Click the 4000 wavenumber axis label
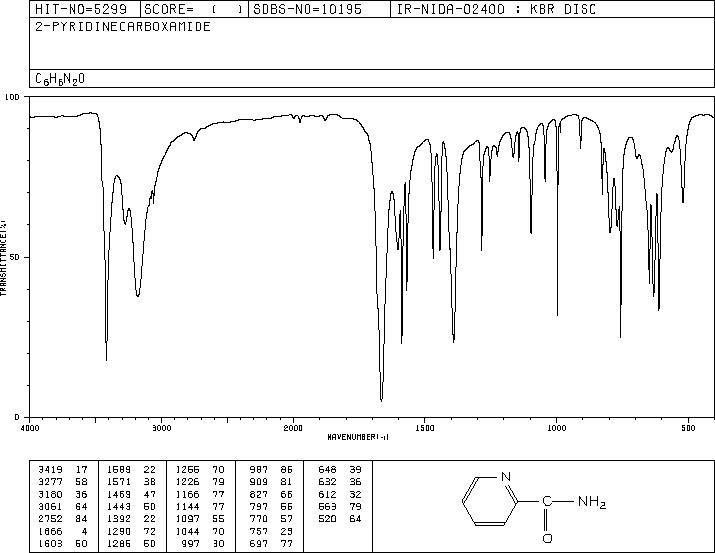Viewport: 715px width, 553px height. pos(30,428)
